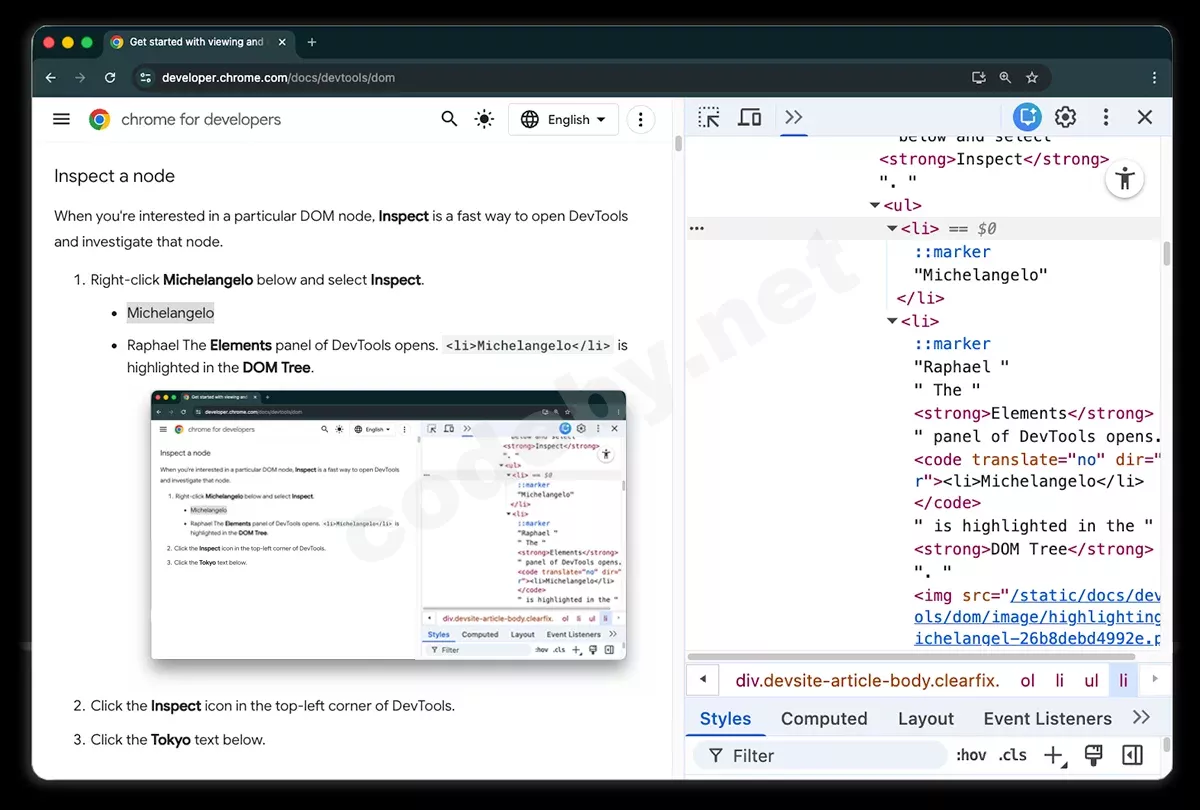The height and width of the screenshot is (810, 1200).
Task: Open the hamburger navigation menu
Action: [61, 119]
